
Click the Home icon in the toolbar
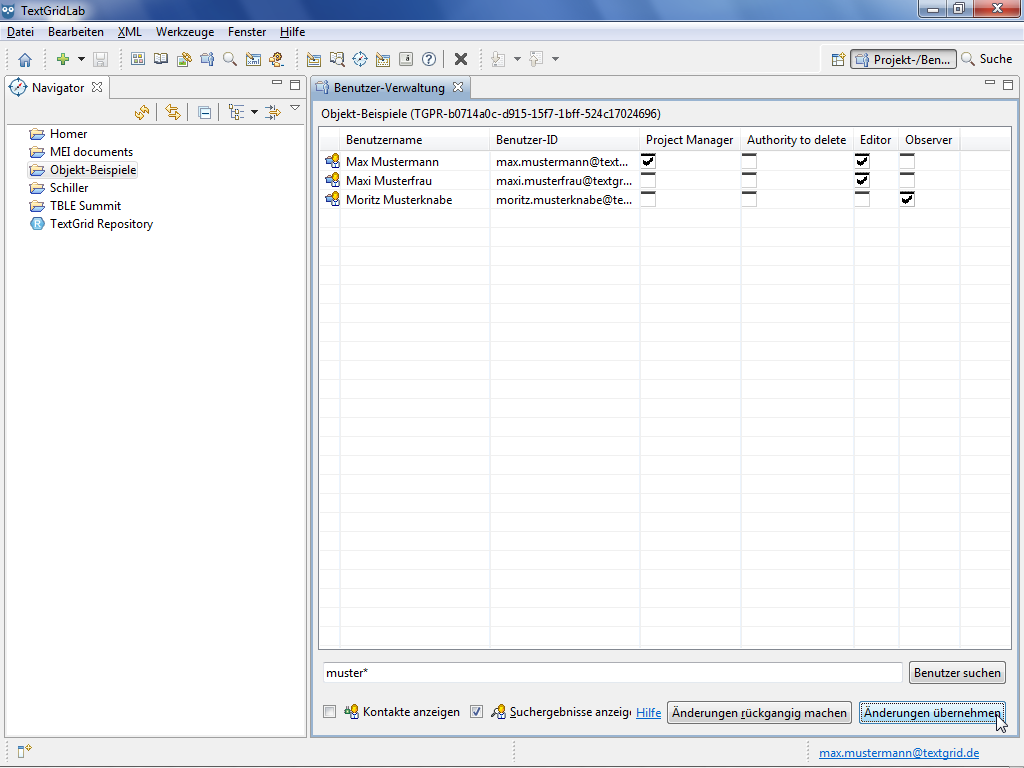(25, 60)
